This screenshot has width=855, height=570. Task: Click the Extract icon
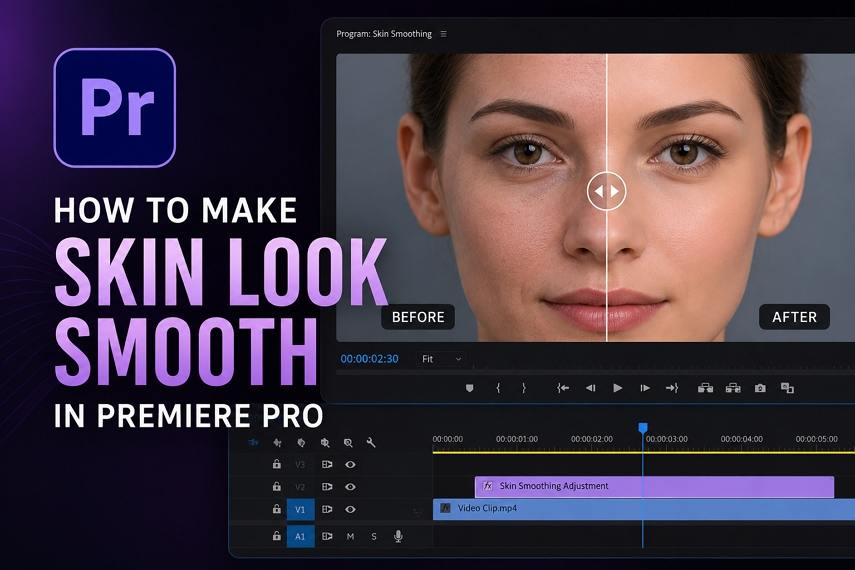[x=733, y=388]
